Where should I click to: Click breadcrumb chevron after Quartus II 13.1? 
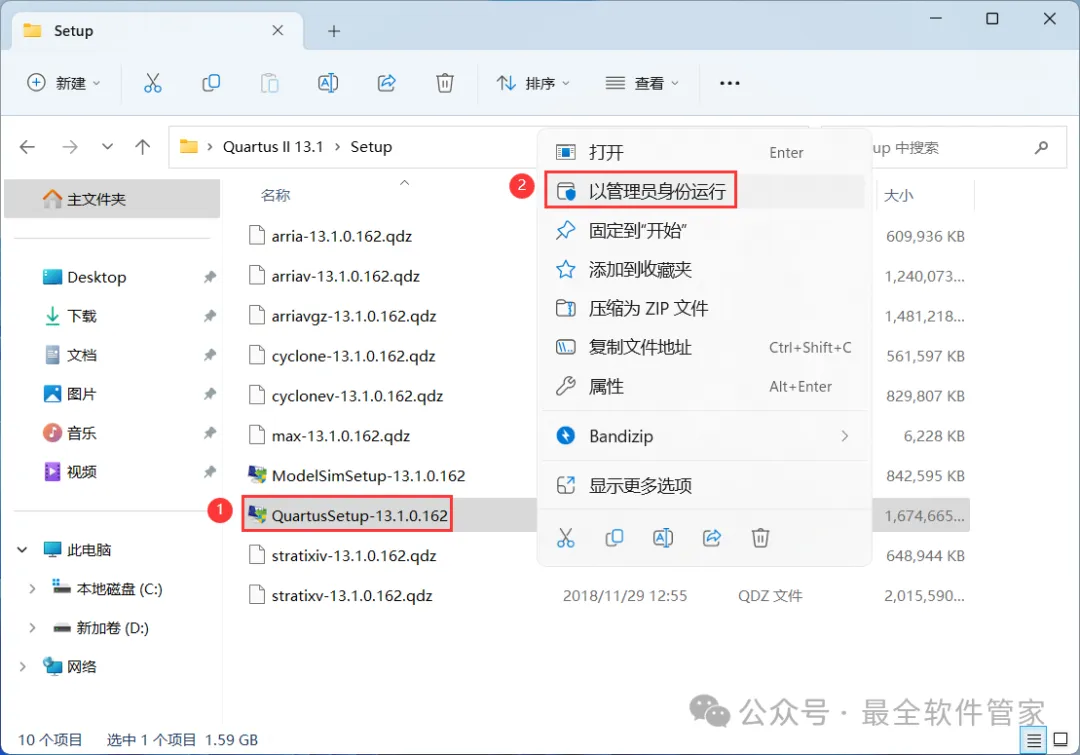coord(338,147)
